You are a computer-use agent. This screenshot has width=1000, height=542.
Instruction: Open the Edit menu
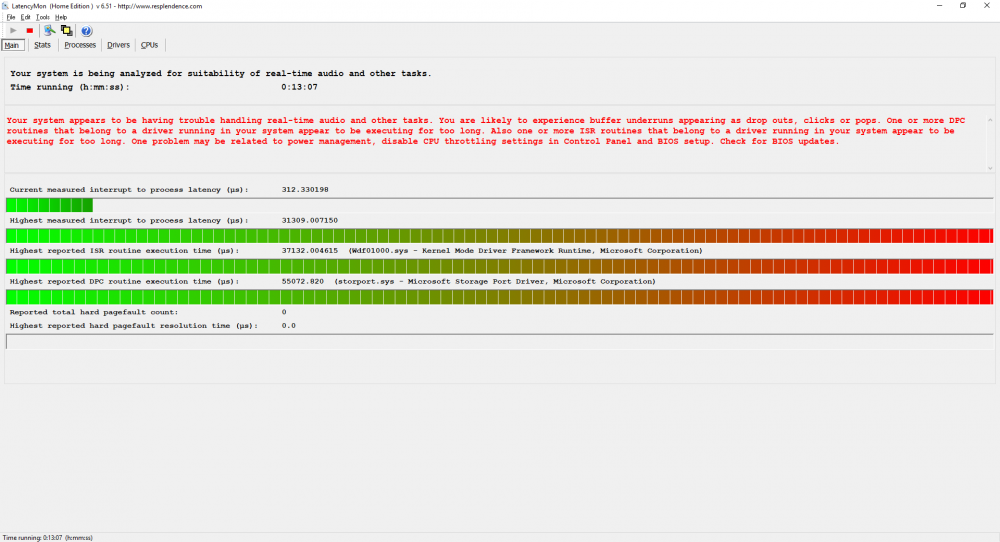pos(26,17)
